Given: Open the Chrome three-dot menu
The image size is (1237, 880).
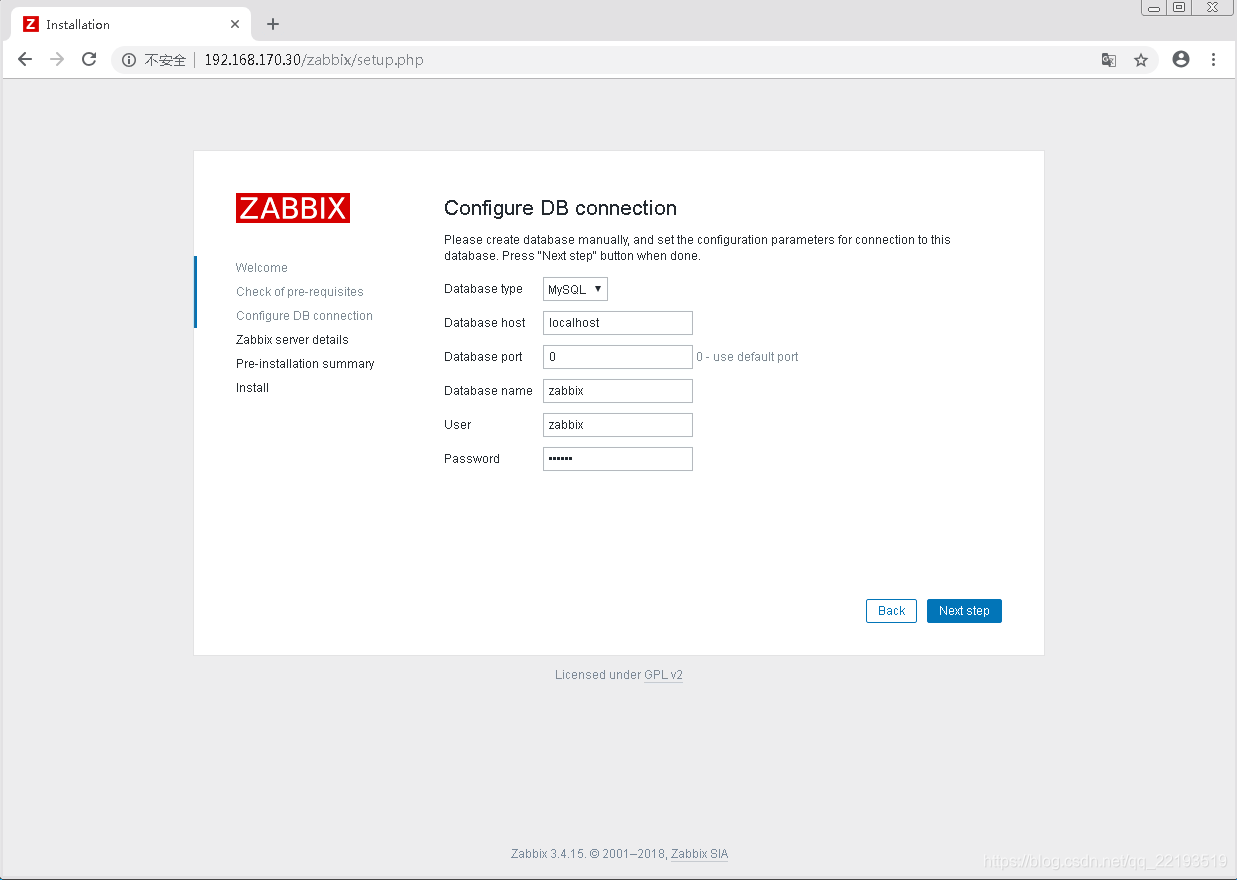Looking at the screenshot, I should 1214,60.
